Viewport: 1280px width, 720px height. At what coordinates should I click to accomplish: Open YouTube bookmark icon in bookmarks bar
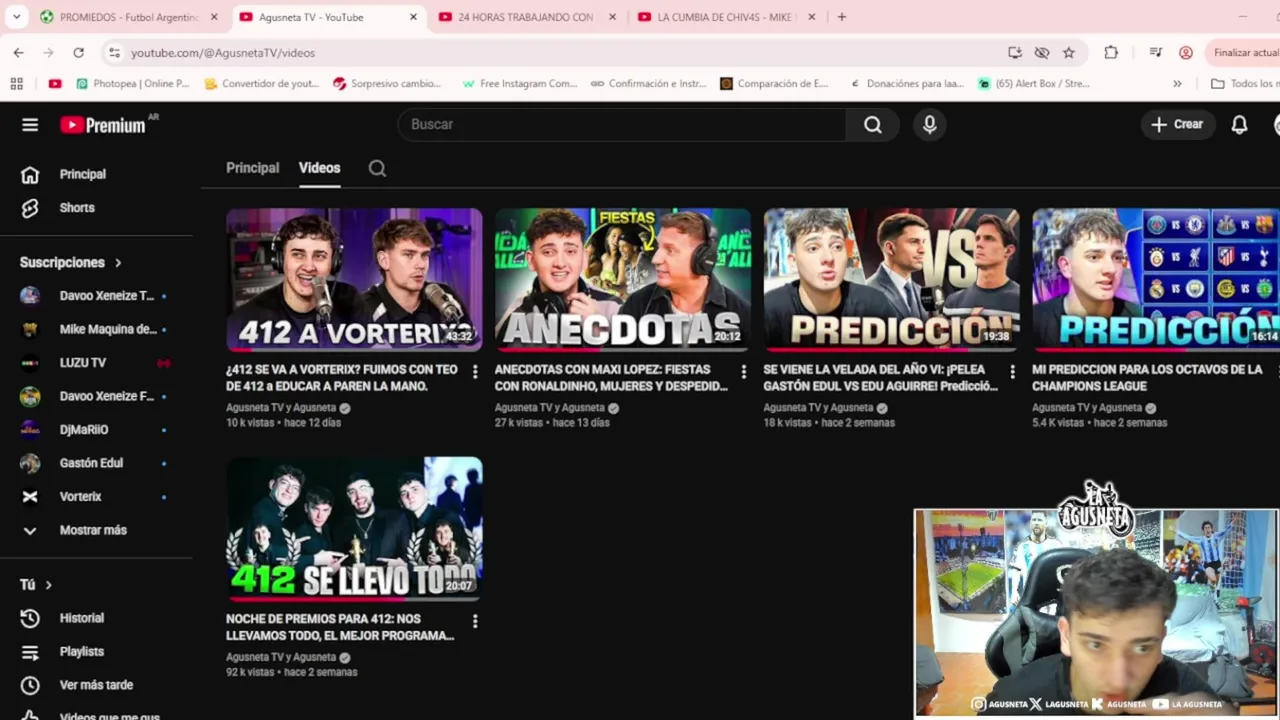(55, 83)
